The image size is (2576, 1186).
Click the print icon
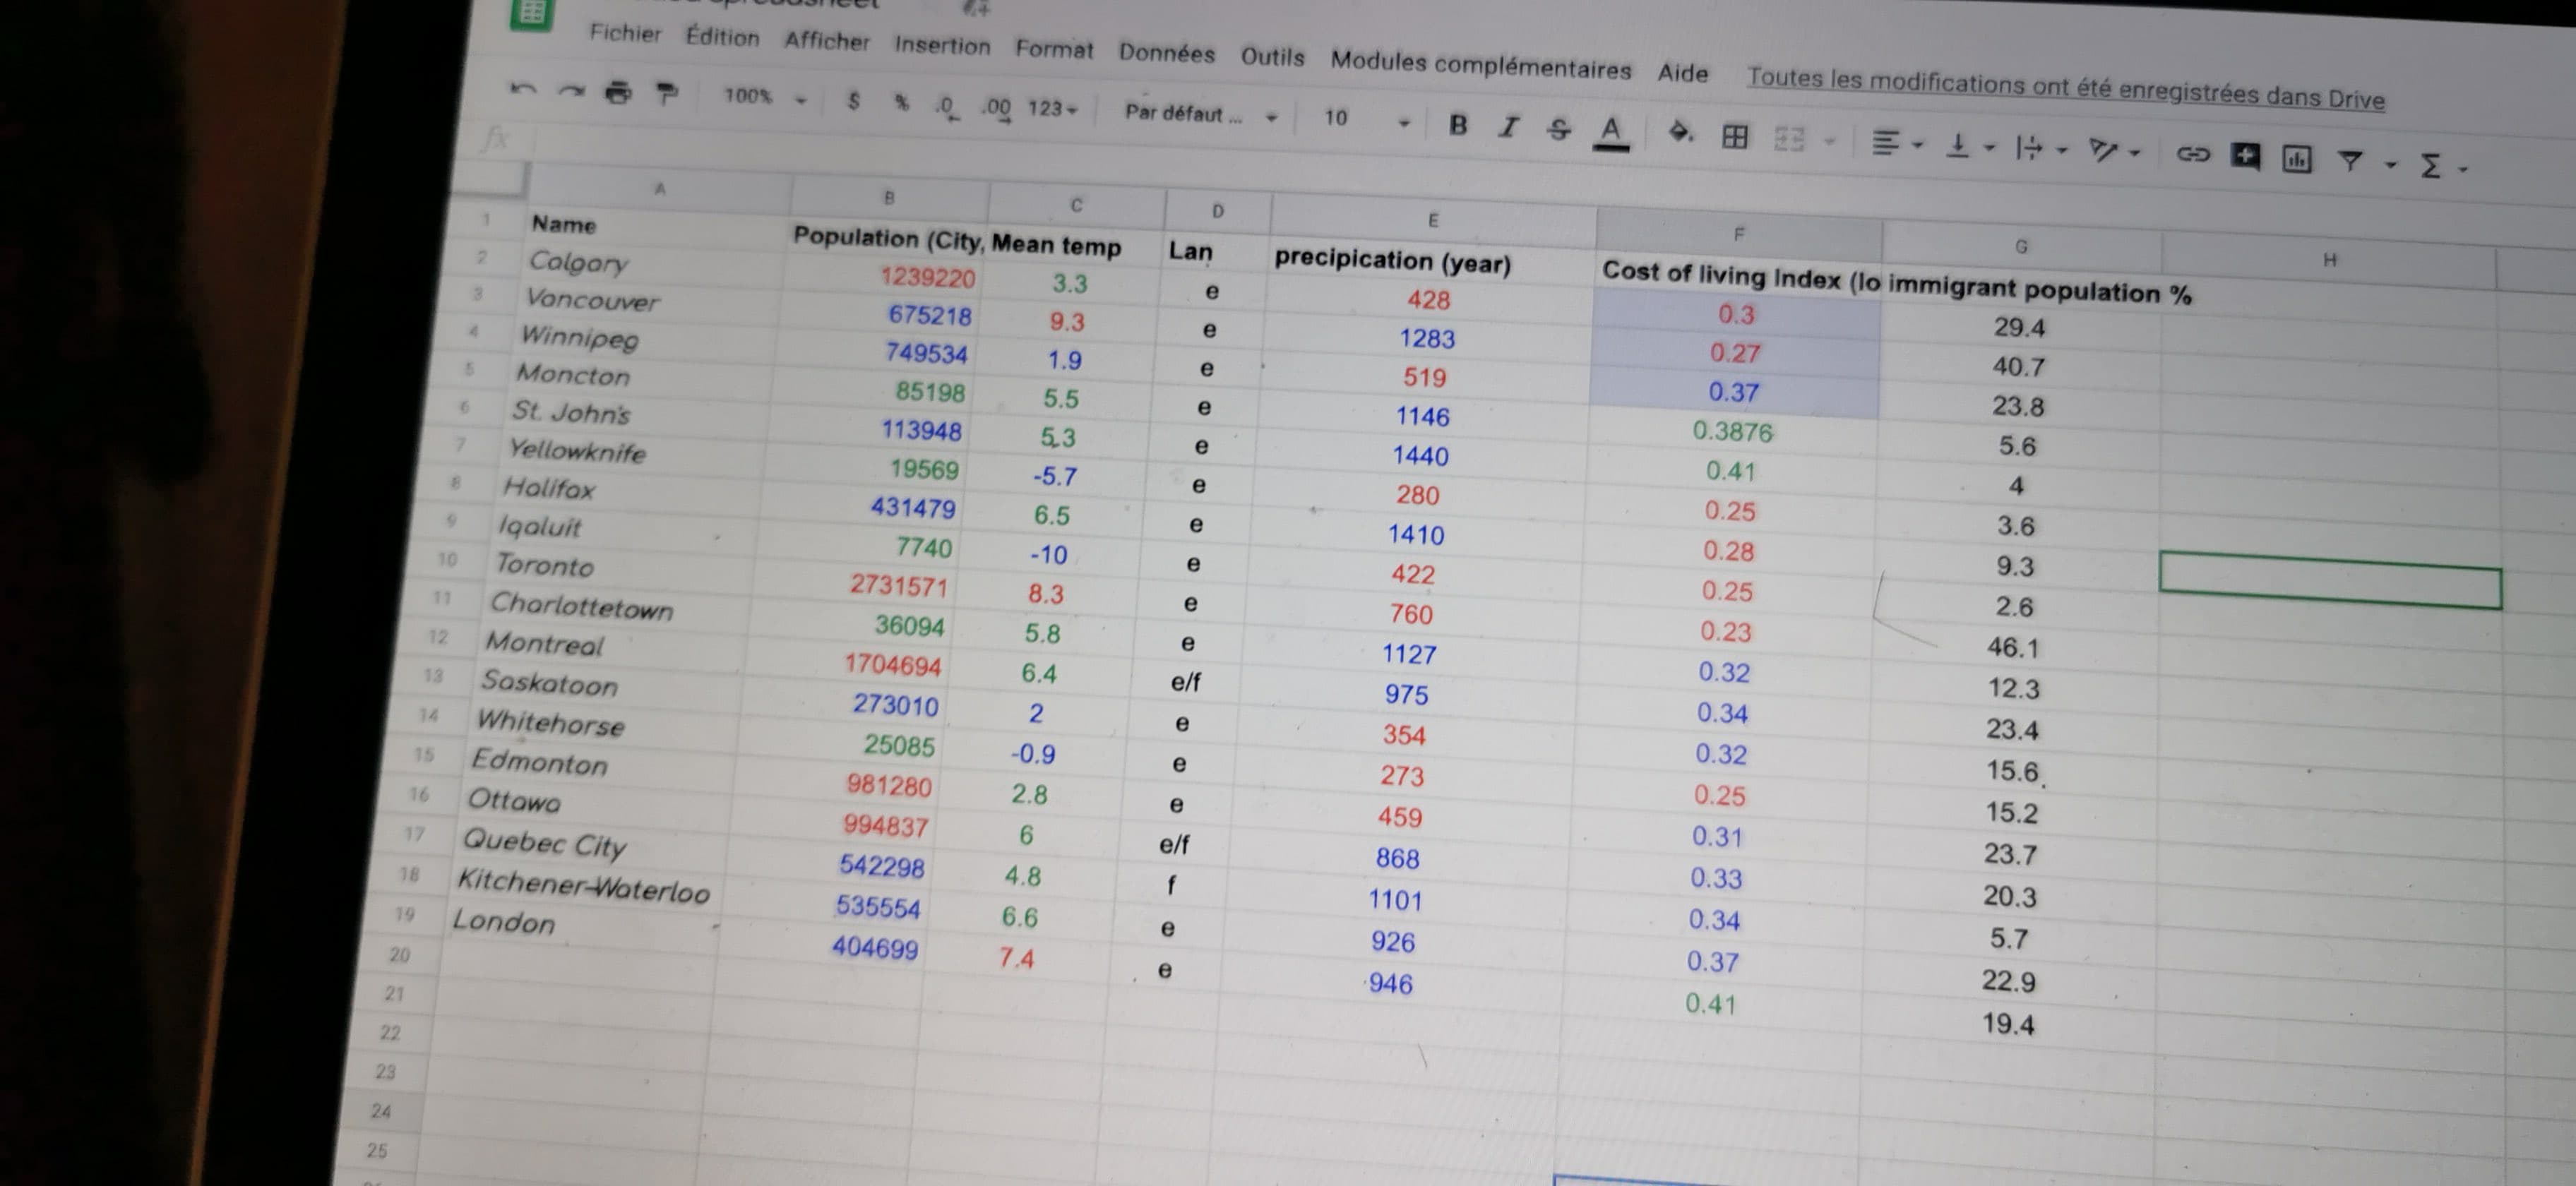[618, 93]
